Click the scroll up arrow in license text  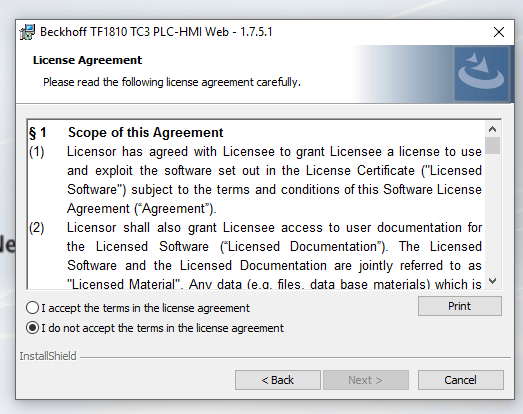(492, 129)
